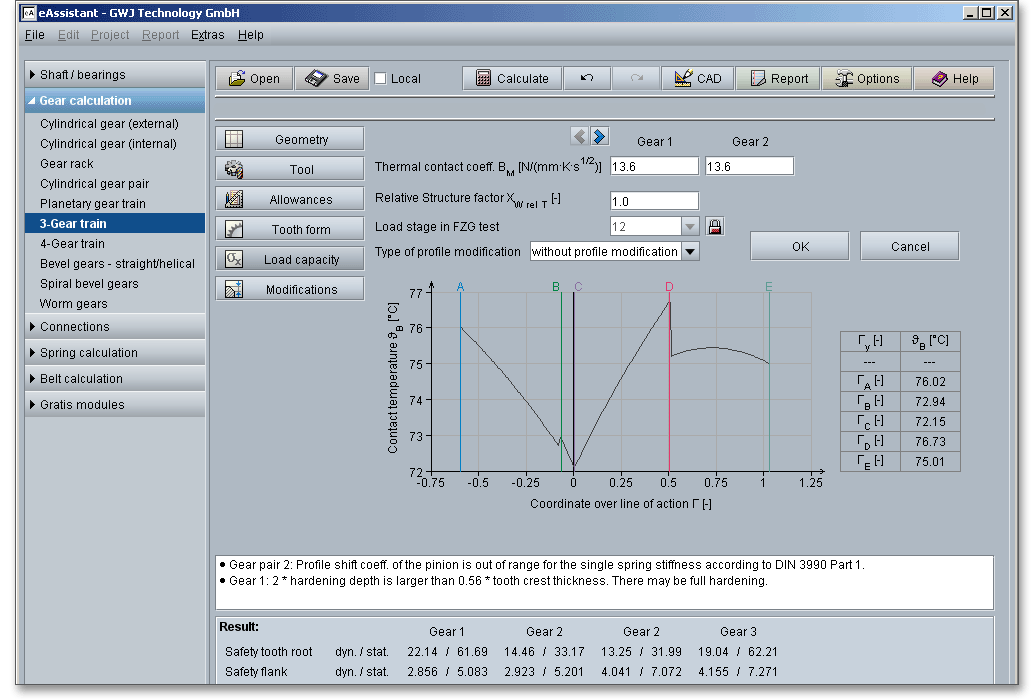Go to next gear with blue arrow
Image resolution: width=1034 pixels, height=700 pixels.
click(599, 137)
